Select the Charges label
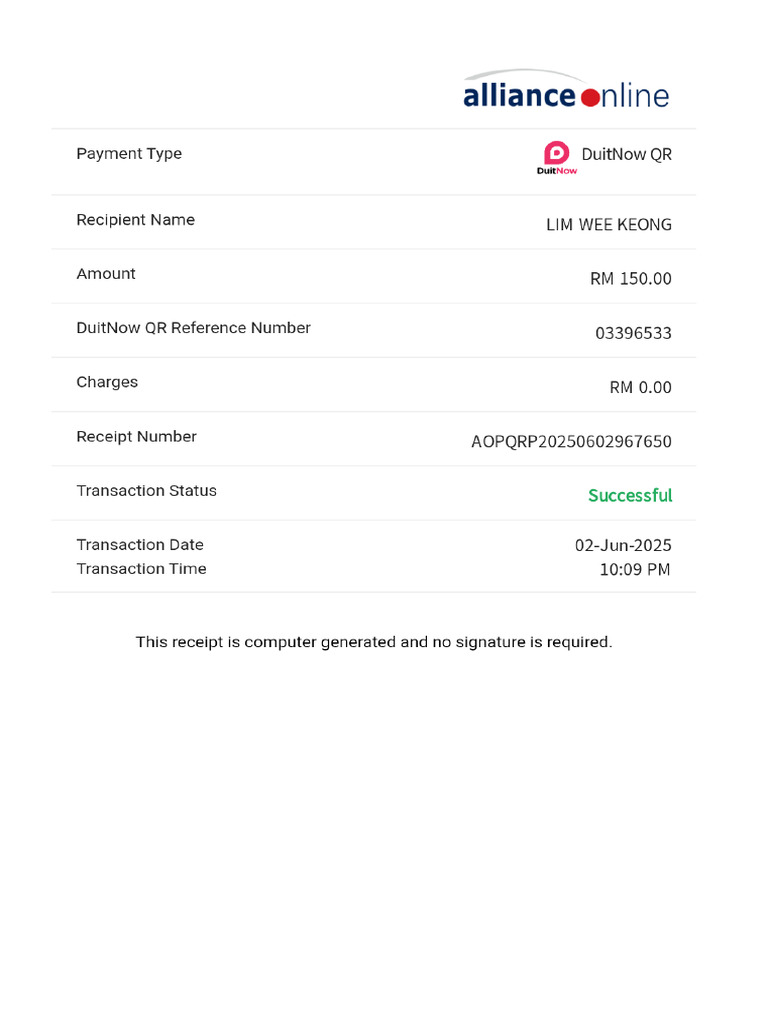 click(x=107, y=382)
